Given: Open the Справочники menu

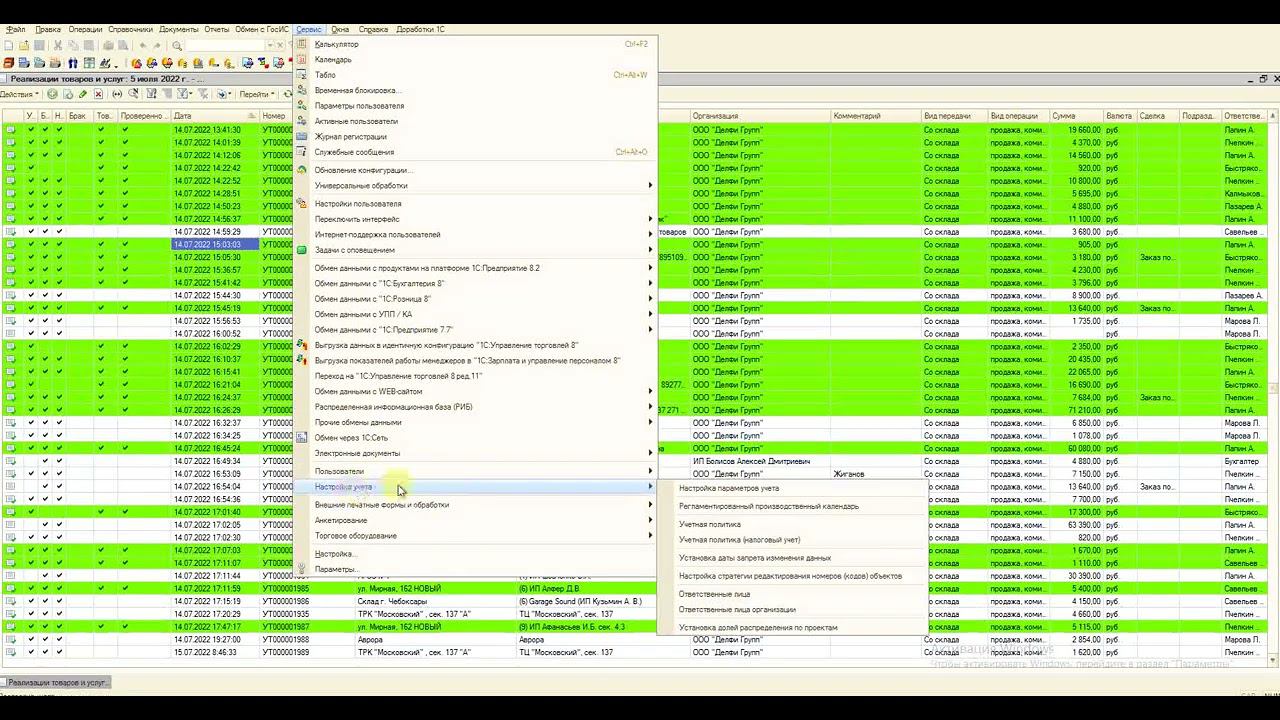Looking at the screenshot, I should [x=130, y=29].
